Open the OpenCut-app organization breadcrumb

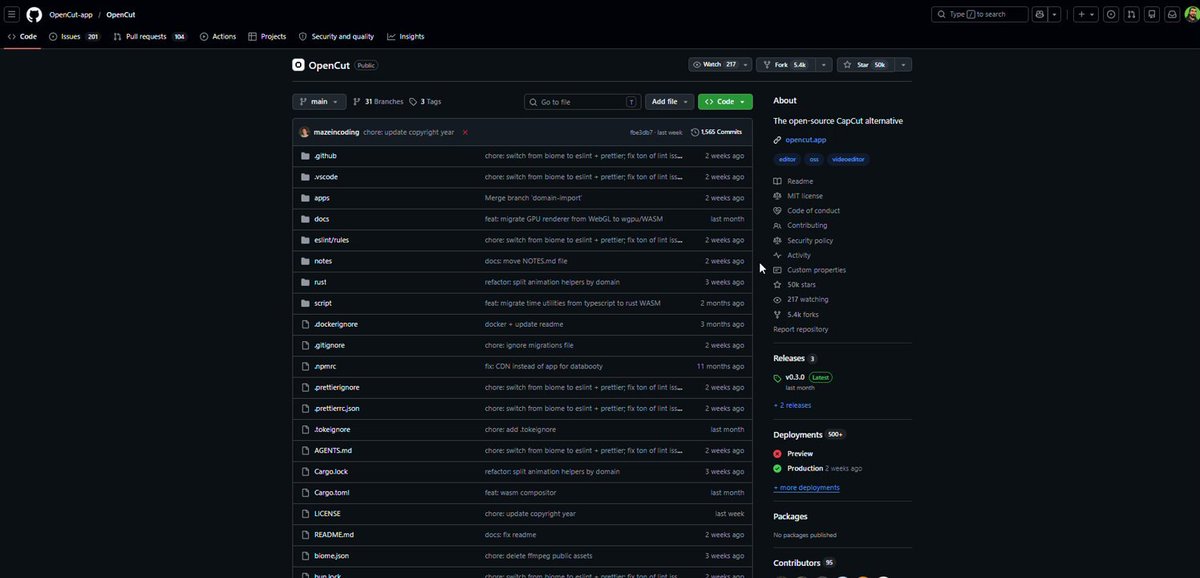pos(71,15)
